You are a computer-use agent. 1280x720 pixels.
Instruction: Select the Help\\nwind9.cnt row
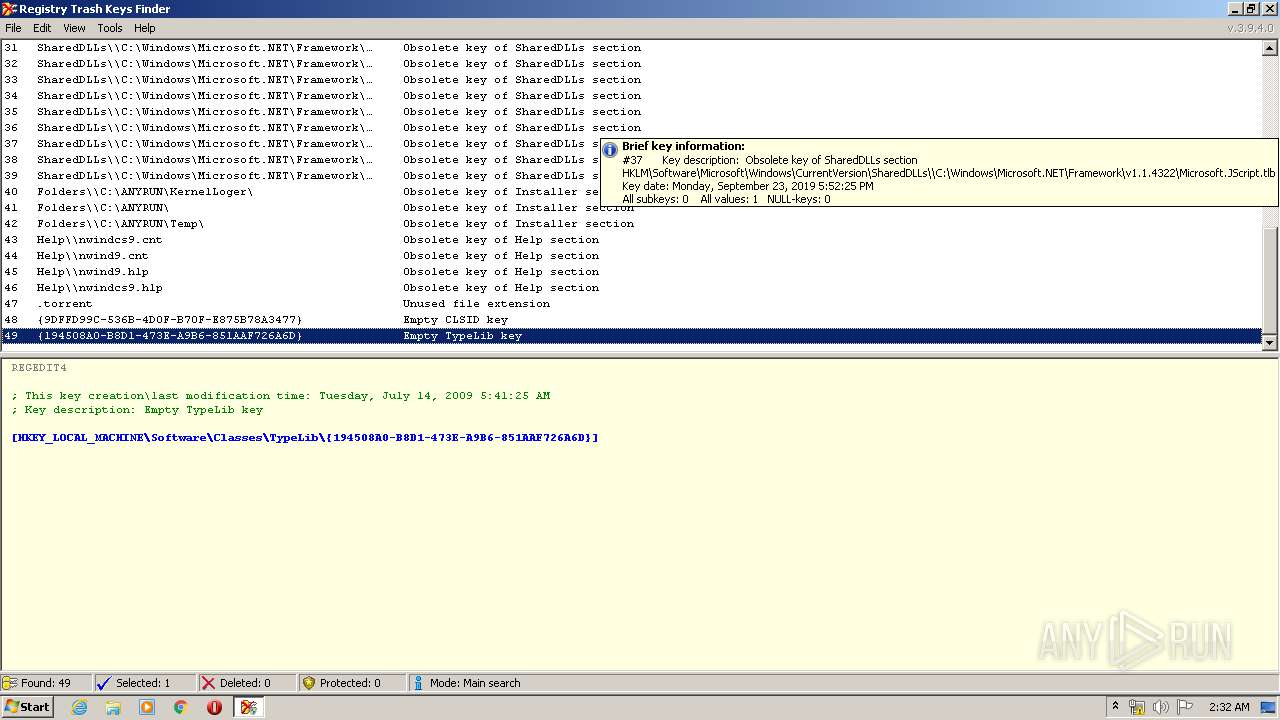pos(632,256)
